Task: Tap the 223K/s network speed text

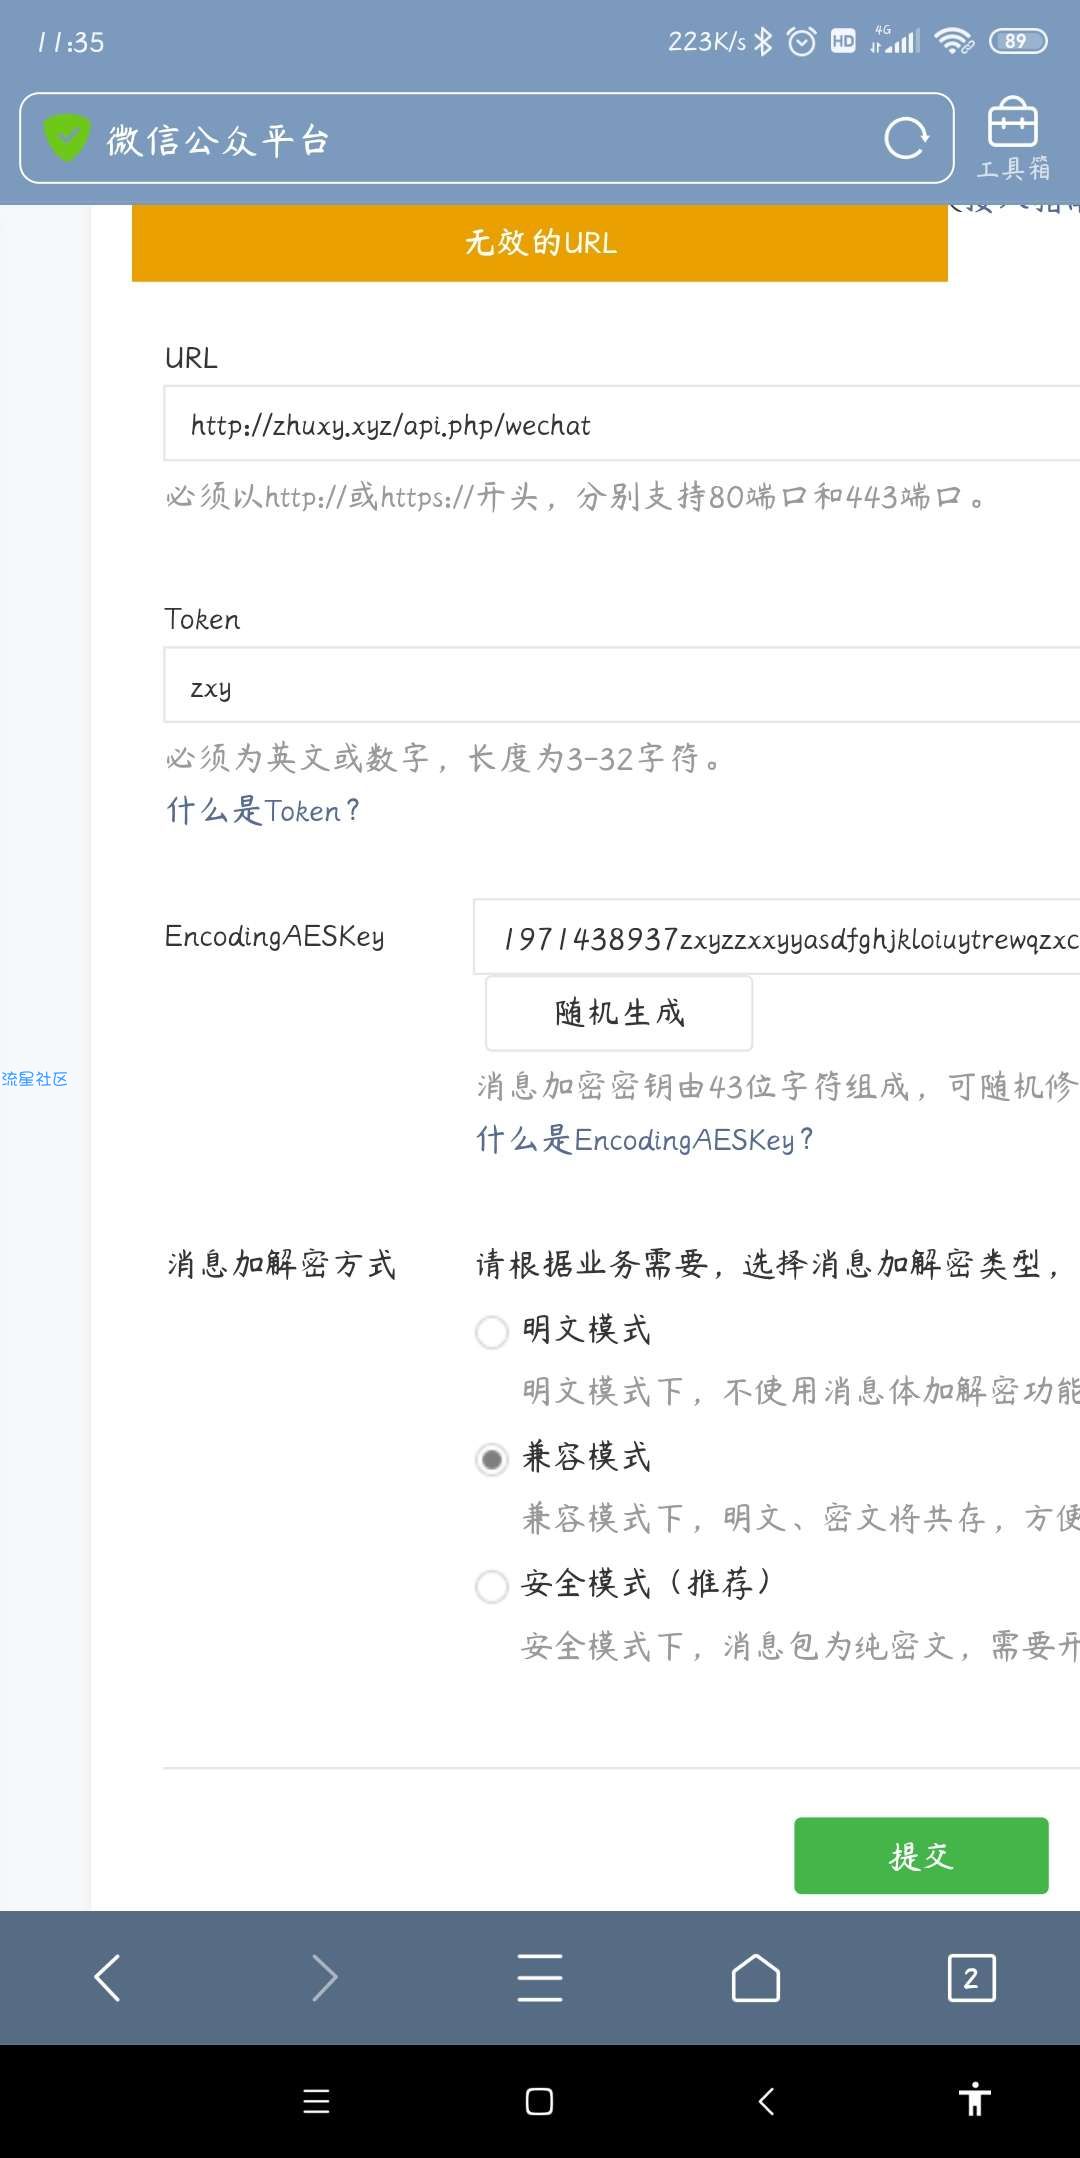Action: [x=707, y=41]
